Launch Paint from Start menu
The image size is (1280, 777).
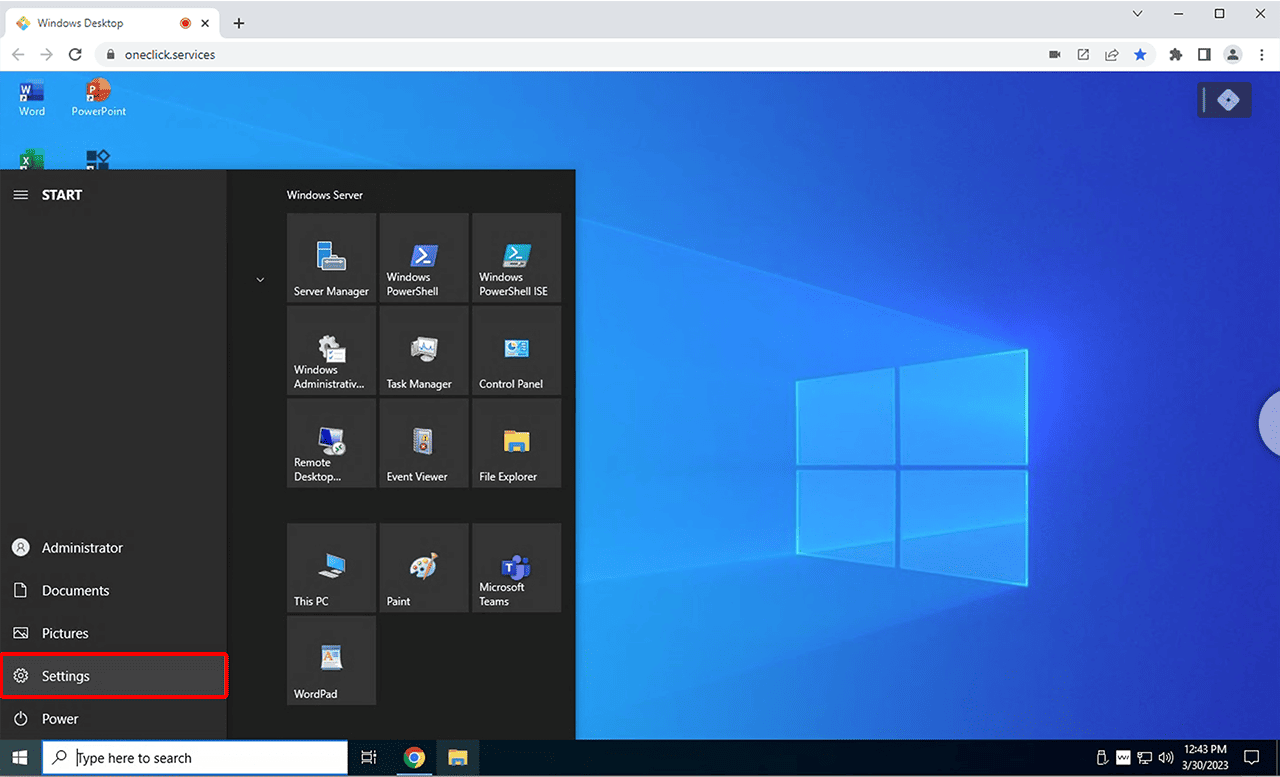[x=424, y=568]
